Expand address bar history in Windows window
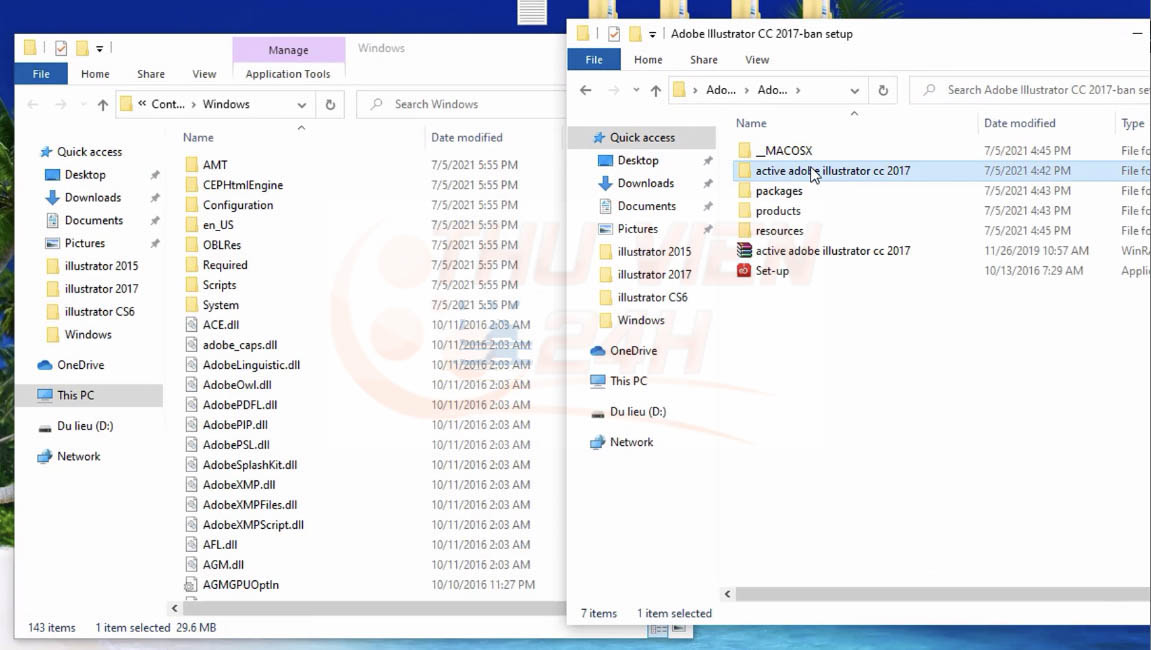 (302, 104)
